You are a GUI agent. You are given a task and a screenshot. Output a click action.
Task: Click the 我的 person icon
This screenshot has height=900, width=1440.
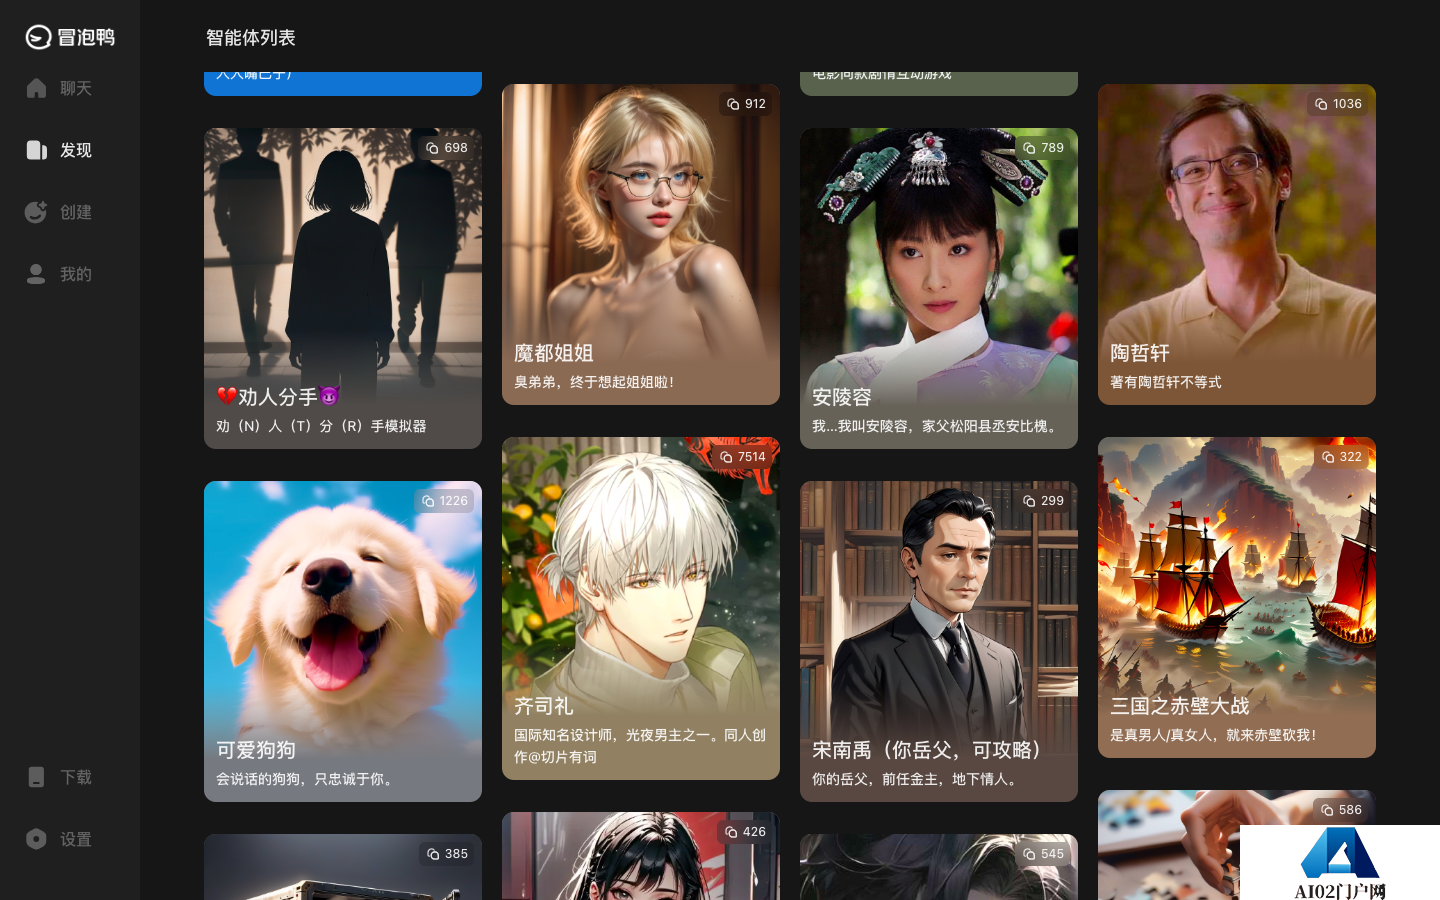pyautogui.click(x=36, y=274)
